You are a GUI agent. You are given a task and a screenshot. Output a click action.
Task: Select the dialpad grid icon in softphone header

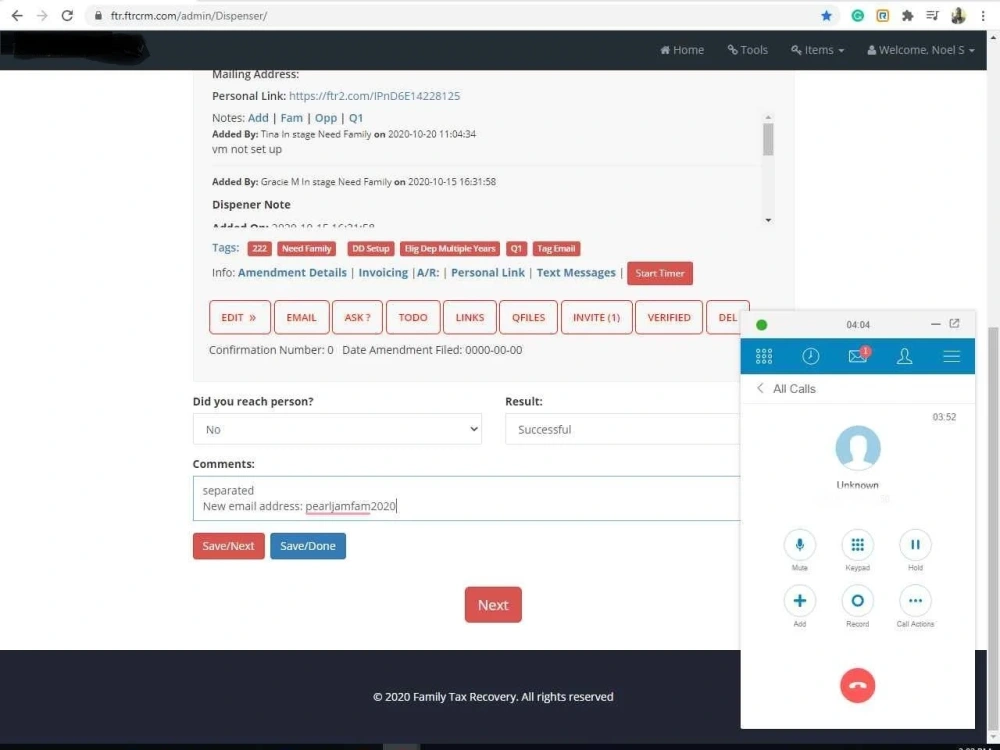pos(764,355)
